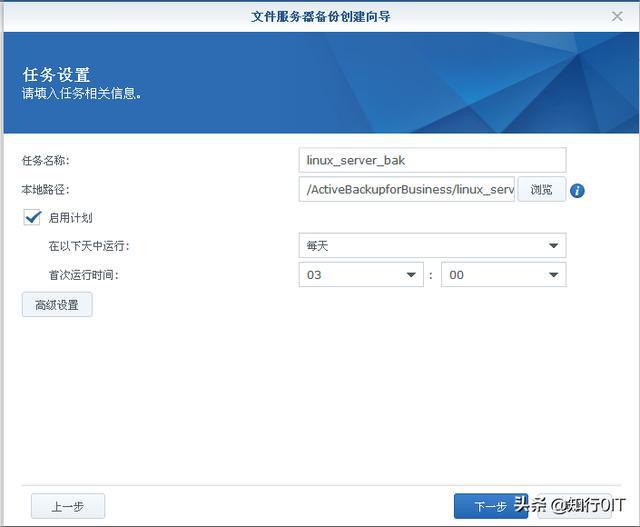Close the 文件服务器备份创建向导 wizard
This screenshot has height=527, width=640.
617,16
